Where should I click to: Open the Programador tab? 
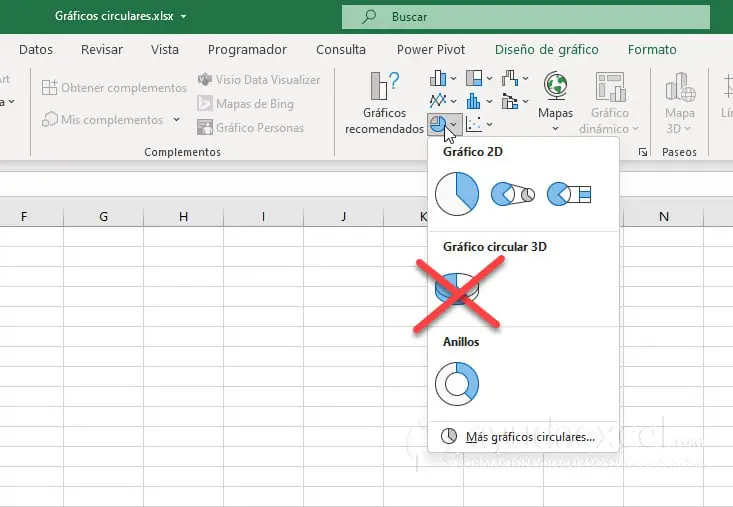[247, 49]
